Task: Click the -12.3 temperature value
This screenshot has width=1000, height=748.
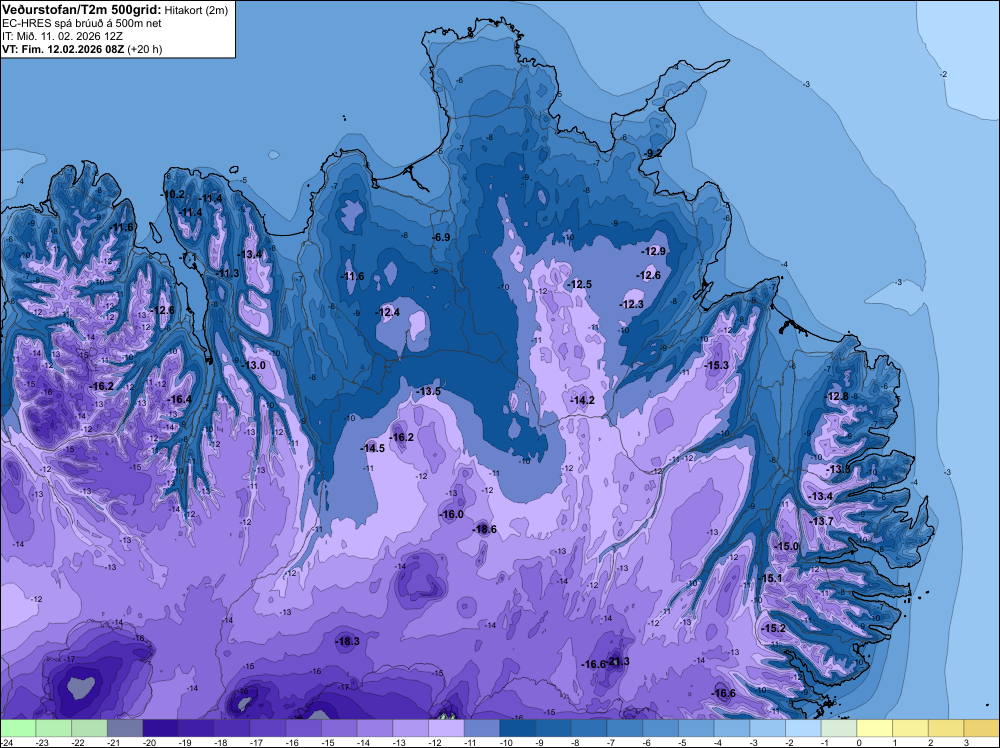Action: coord(631,305)
